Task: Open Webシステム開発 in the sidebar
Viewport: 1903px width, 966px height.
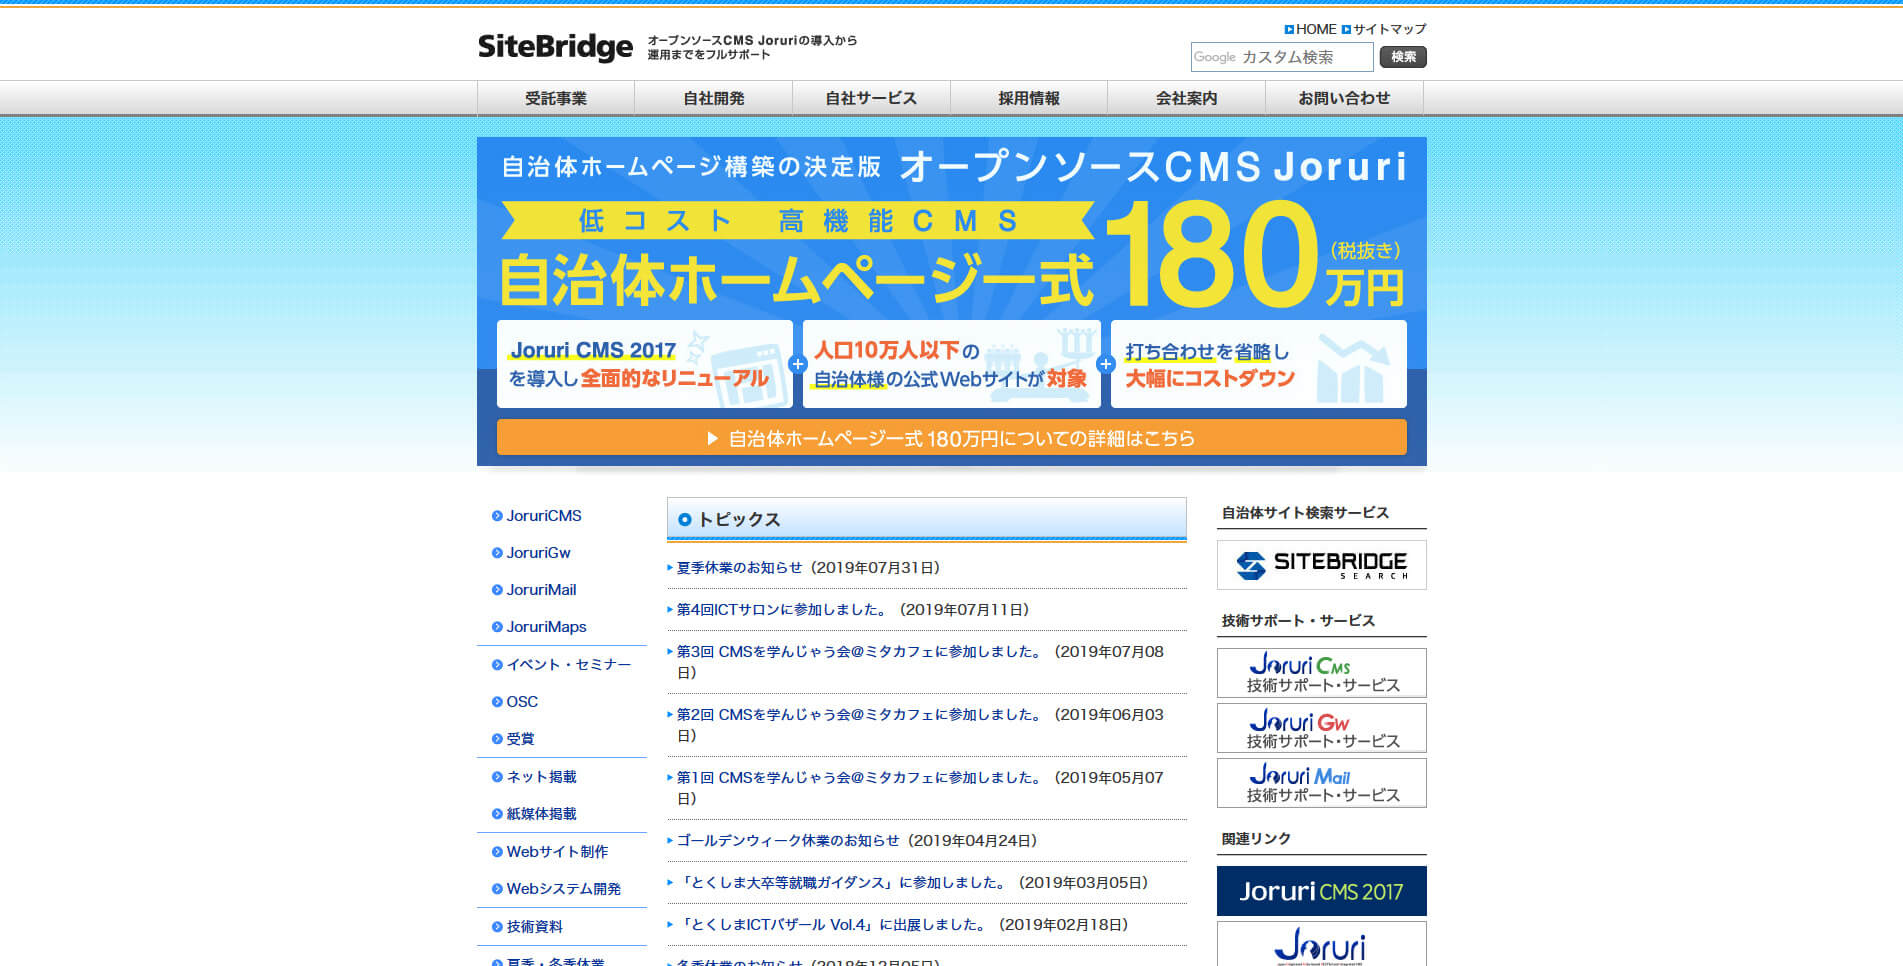Action: pos(563,889)
